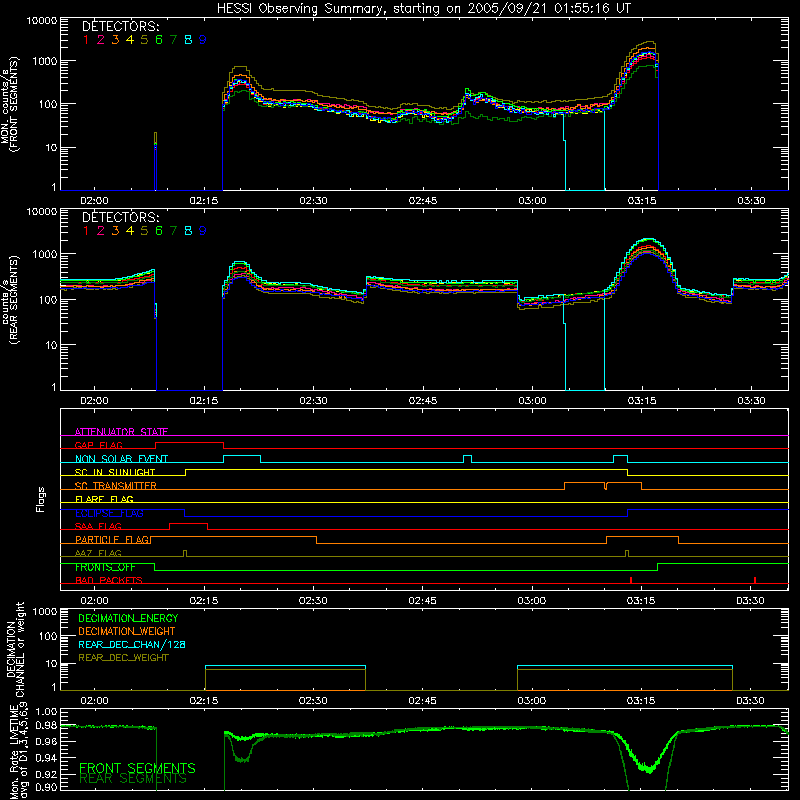Select detector 9 number in front segments legend
Screen dimensions: 800x800
coord(203,40)
